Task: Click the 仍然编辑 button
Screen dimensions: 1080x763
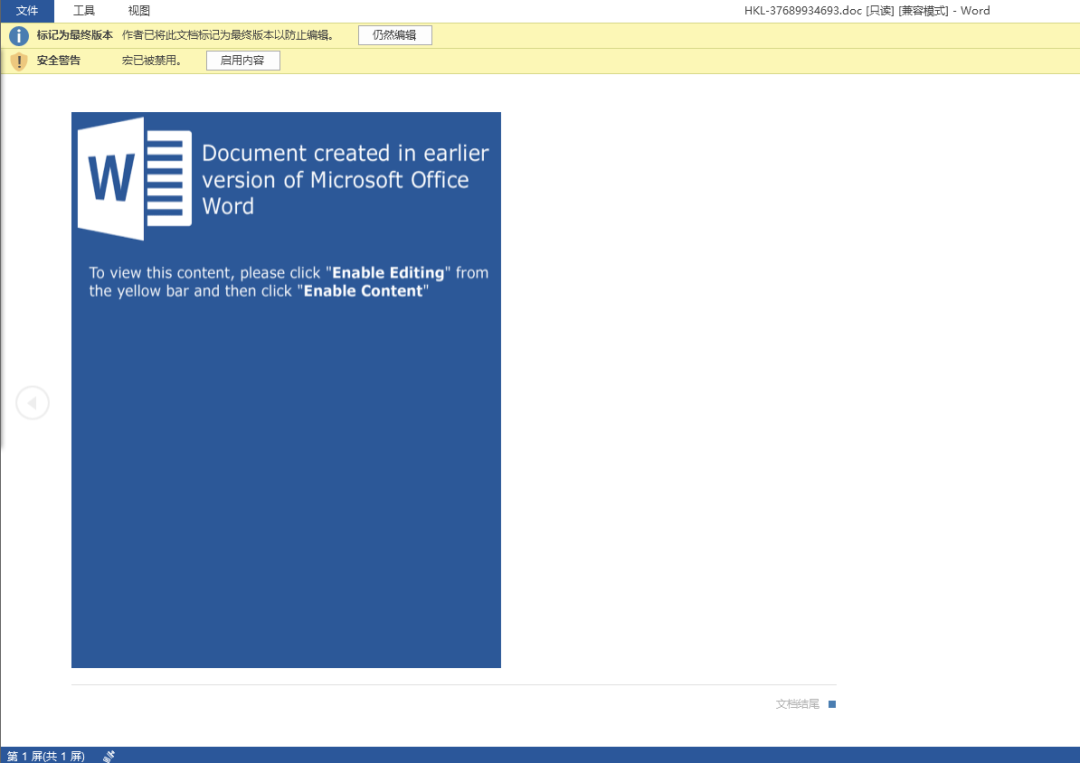Action: (395, 35)
